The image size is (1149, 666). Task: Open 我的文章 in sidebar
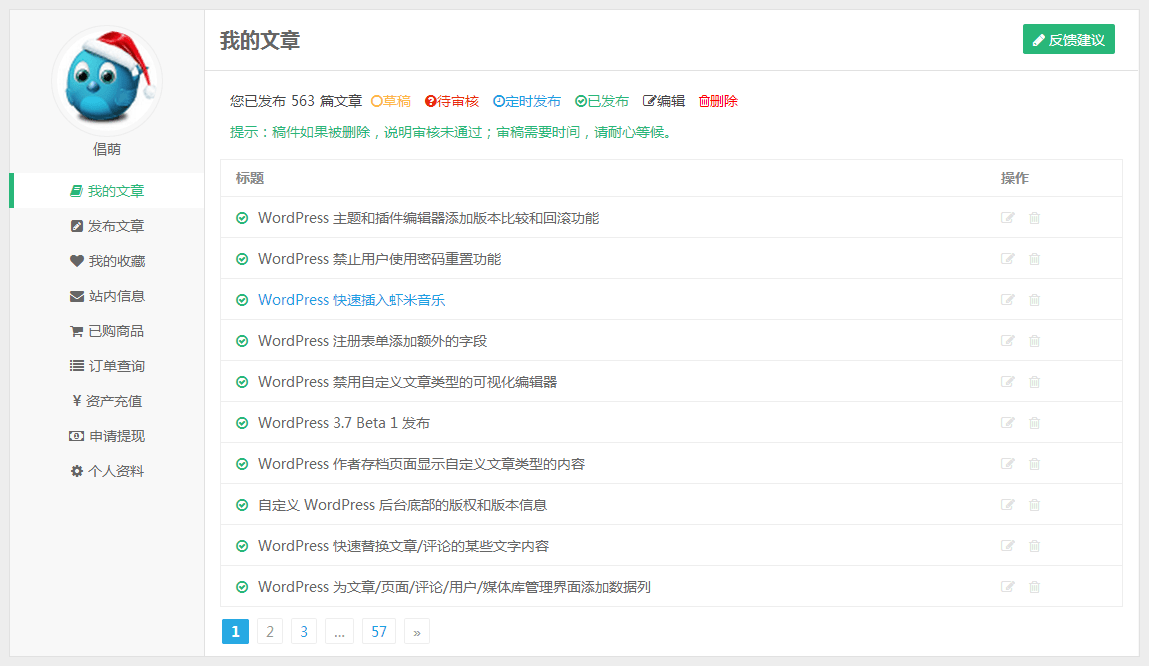tap(107, 190)
